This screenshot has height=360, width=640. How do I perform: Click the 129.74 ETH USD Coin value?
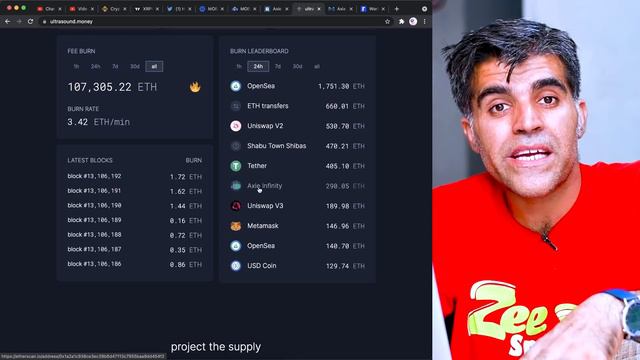point(345,266)
